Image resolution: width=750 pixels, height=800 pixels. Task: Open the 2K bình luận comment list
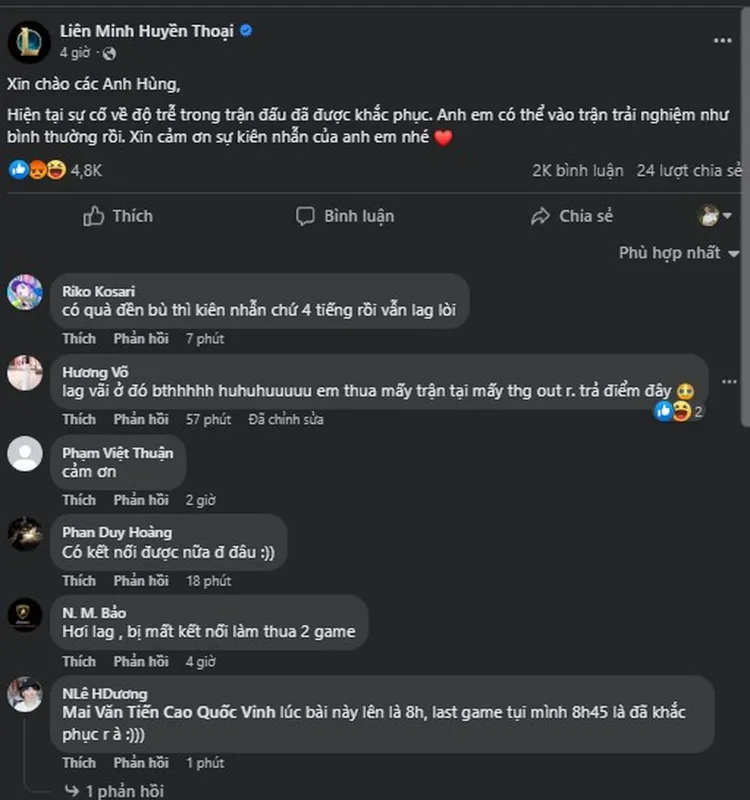point(578,170)
